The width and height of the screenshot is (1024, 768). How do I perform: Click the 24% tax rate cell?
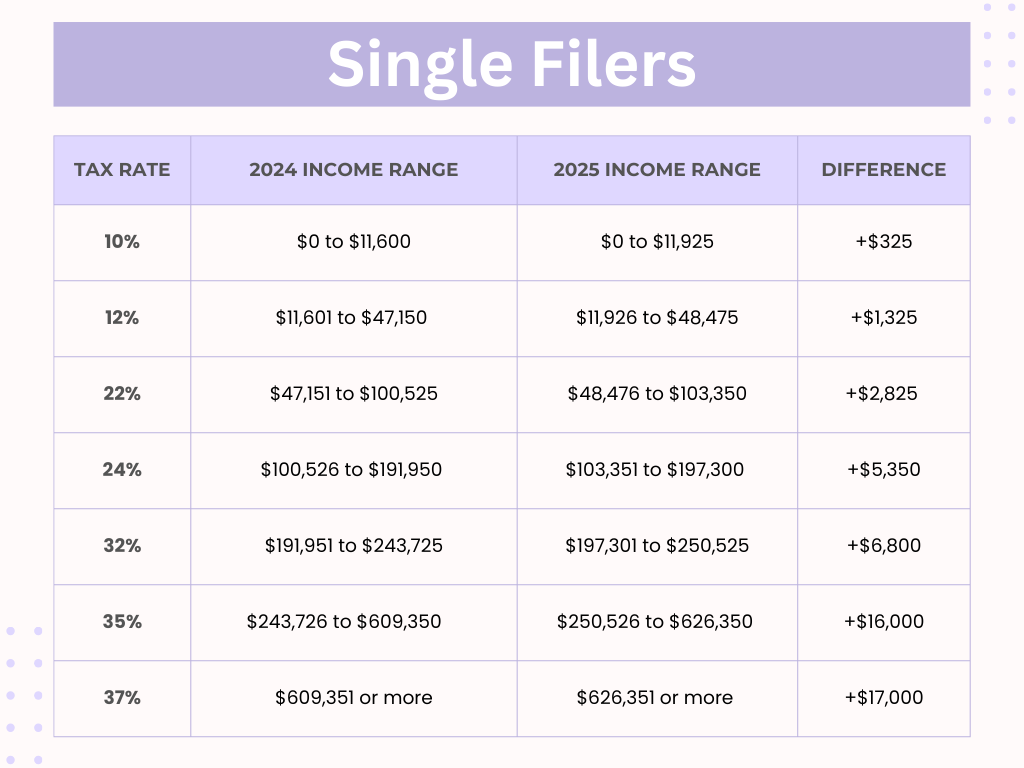(122, 470)
